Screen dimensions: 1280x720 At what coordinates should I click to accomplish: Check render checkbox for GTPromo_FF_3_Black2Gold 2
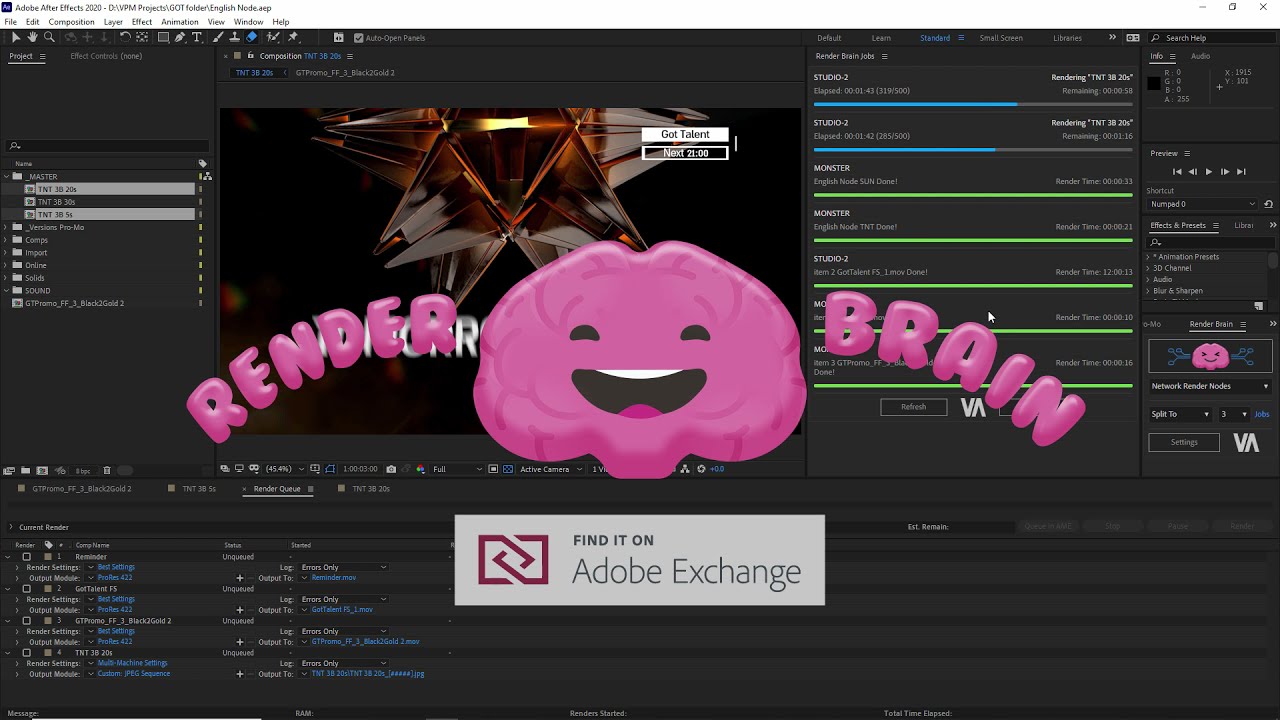pyautogui.click(x=26, y=621)
